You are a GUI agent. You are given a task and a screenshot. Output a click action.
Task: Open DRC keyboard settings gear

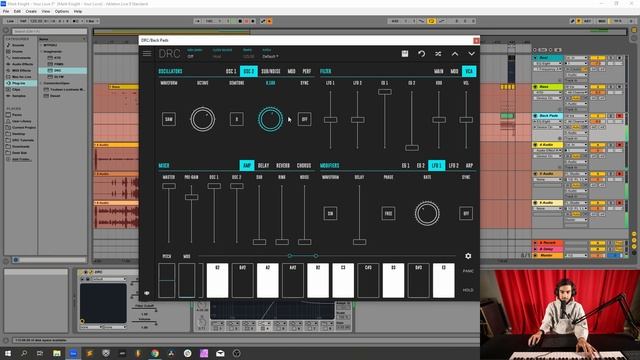[x=468, y=256]
